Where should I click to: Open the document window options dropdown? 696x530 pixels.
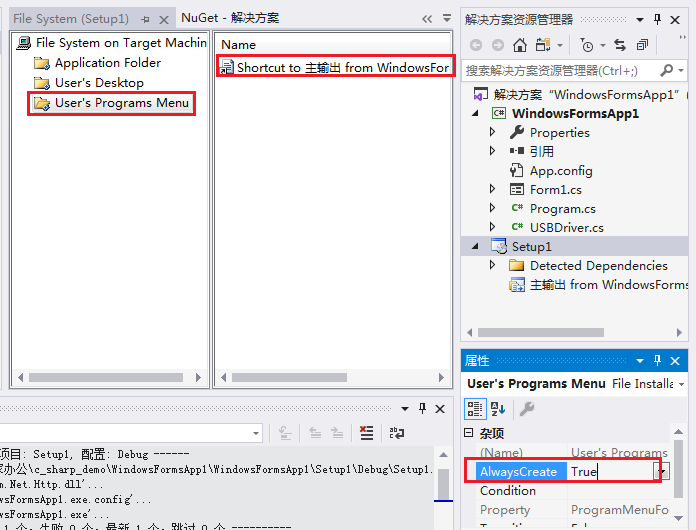coord(447,18)
